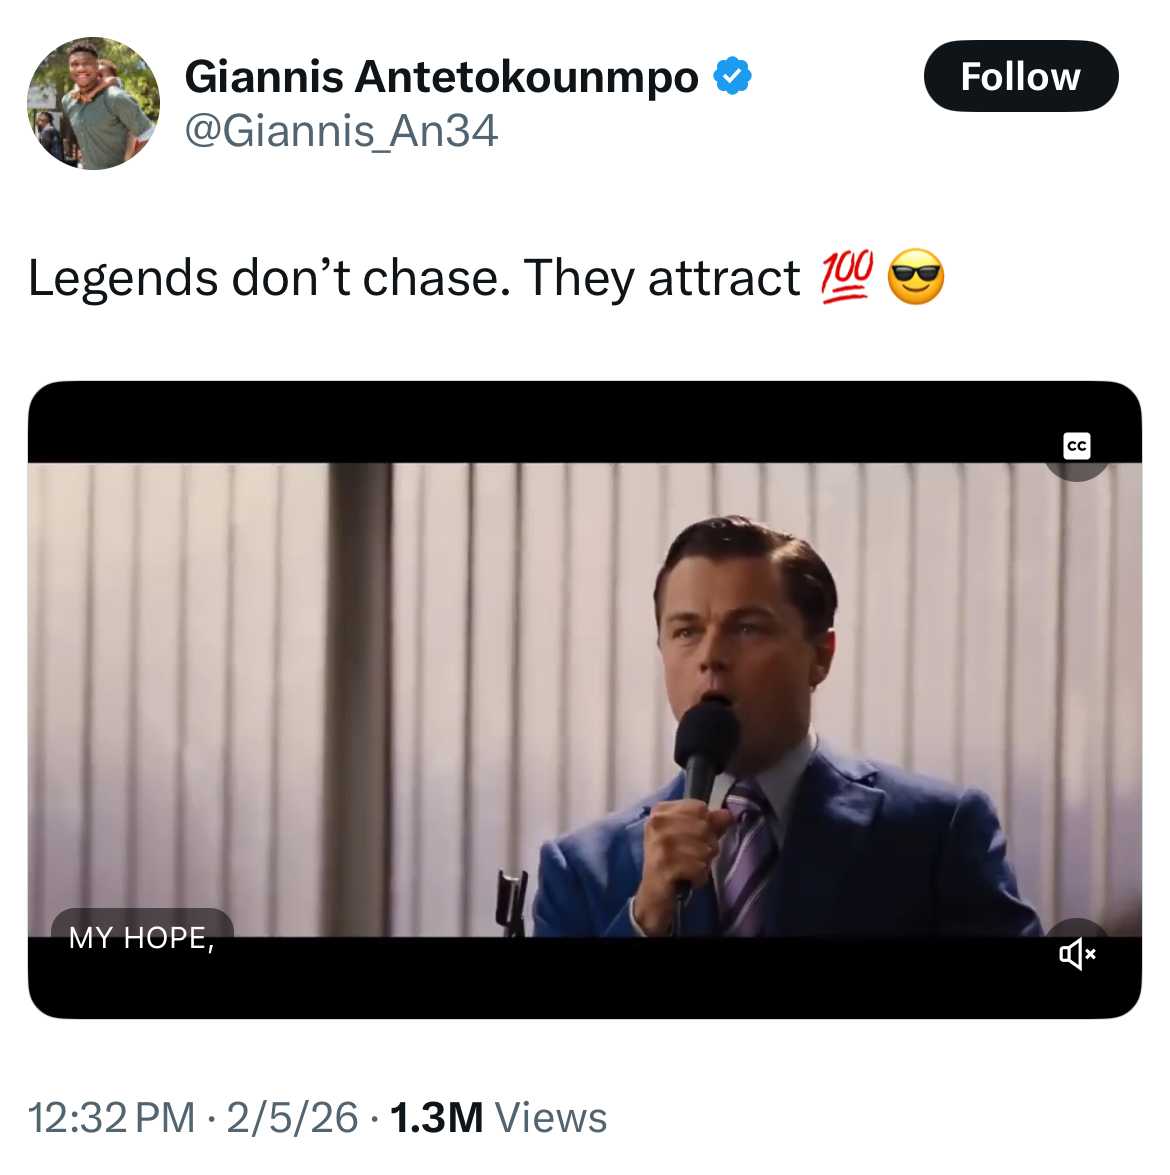Open the @Giannis_An34 handle link

(341, 131)
